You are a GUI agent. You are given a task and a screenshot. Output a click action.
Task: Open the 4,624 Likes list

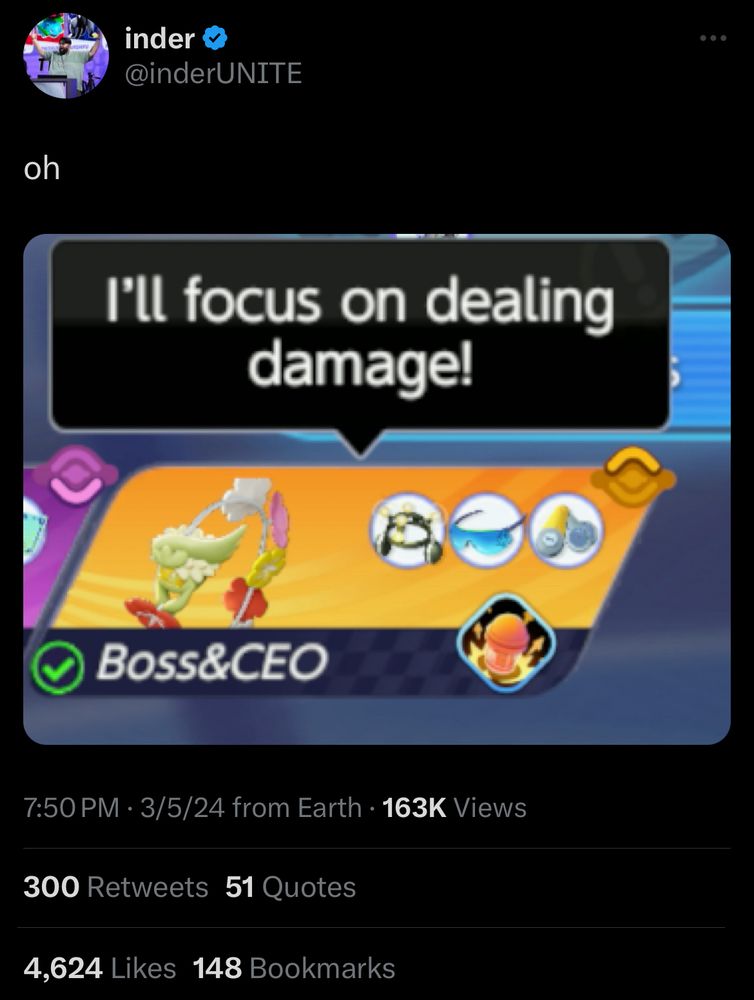pos(100,968)
